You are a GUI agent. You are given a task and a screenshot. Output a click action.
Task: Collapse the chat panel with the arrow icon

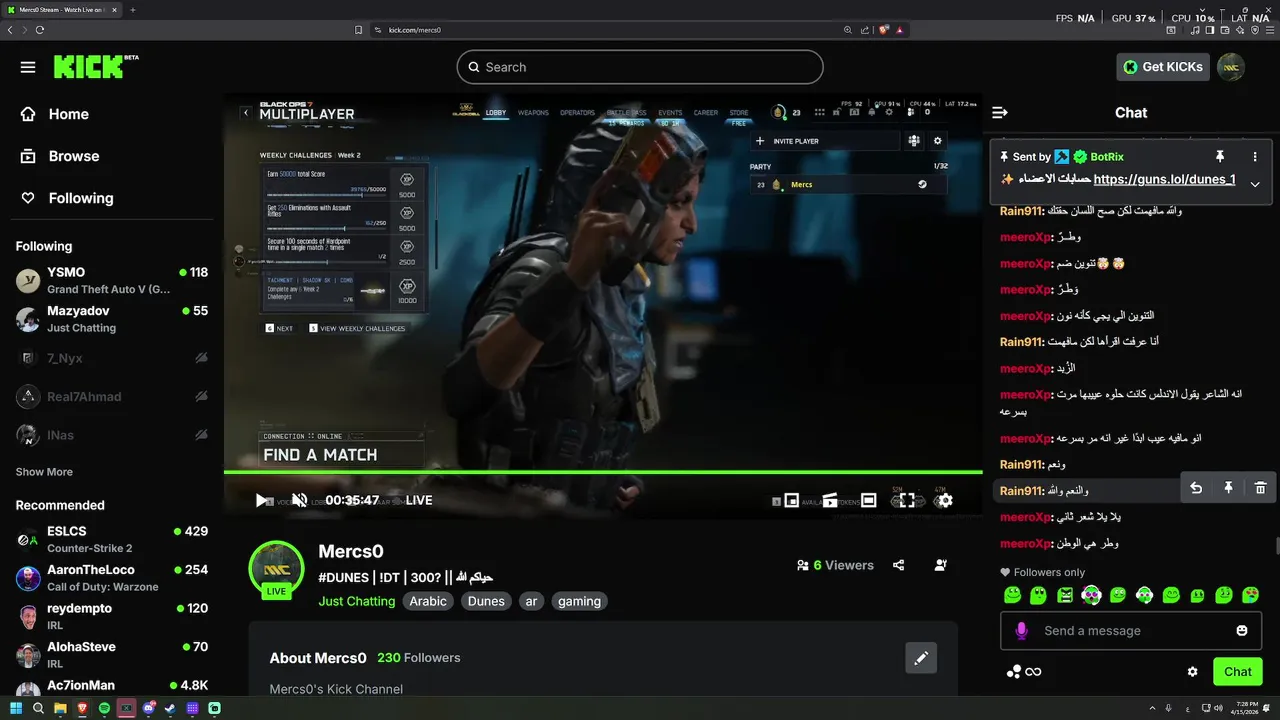[999, 113]
